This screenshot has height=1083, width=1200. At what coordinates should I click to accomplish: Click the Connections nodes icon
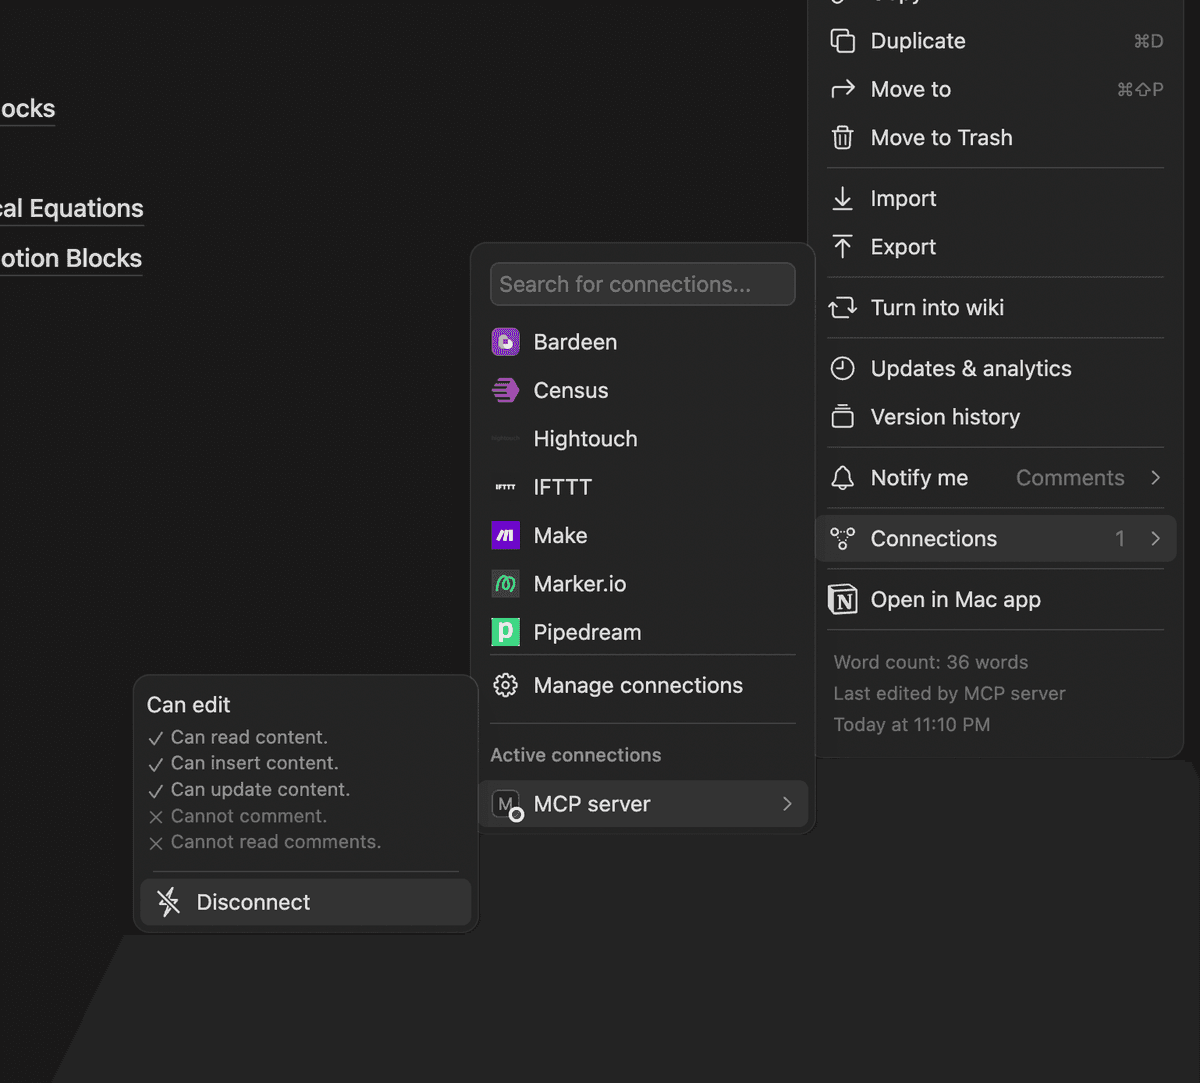point(843,539)
